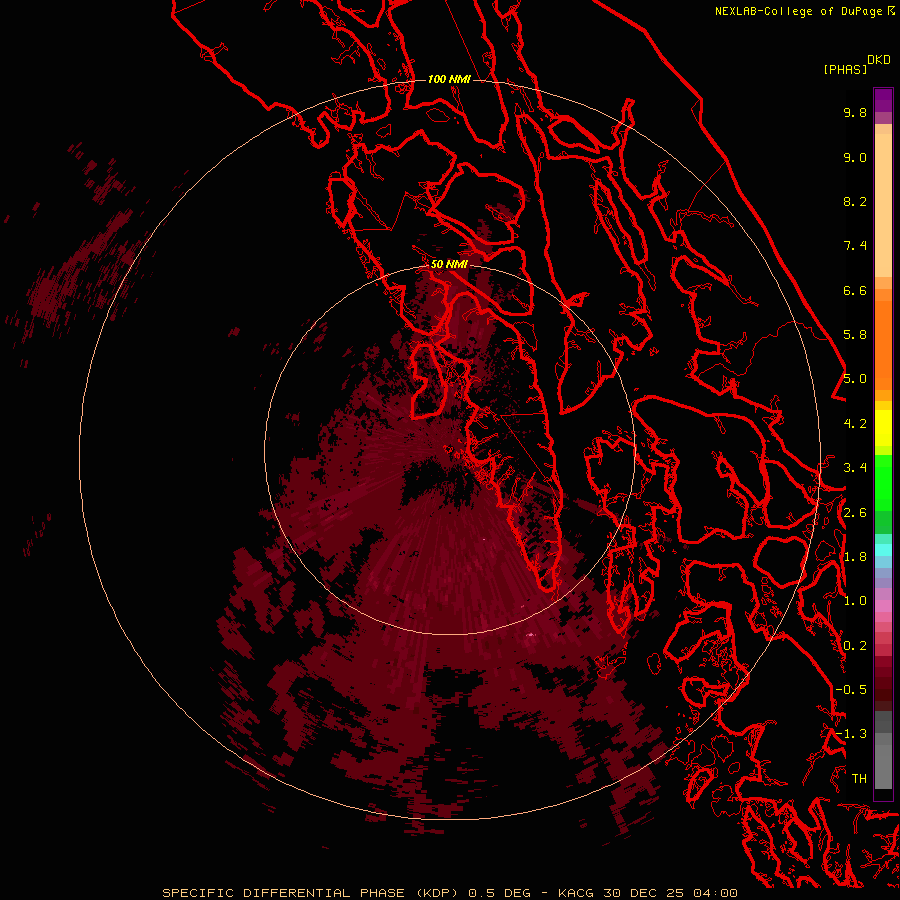Click the gray bottom segment of color scale
The width and height of the screenshot is (900, 900).
pos(883,763)
